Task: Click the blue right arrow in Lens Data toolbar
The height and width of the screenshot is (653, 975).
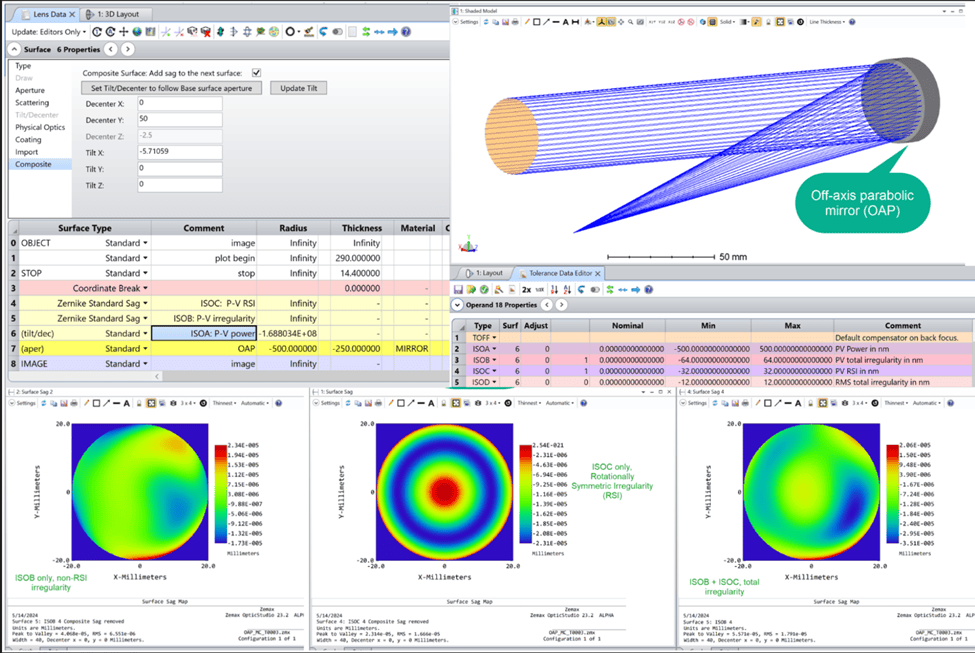Action: click(392, 32)
